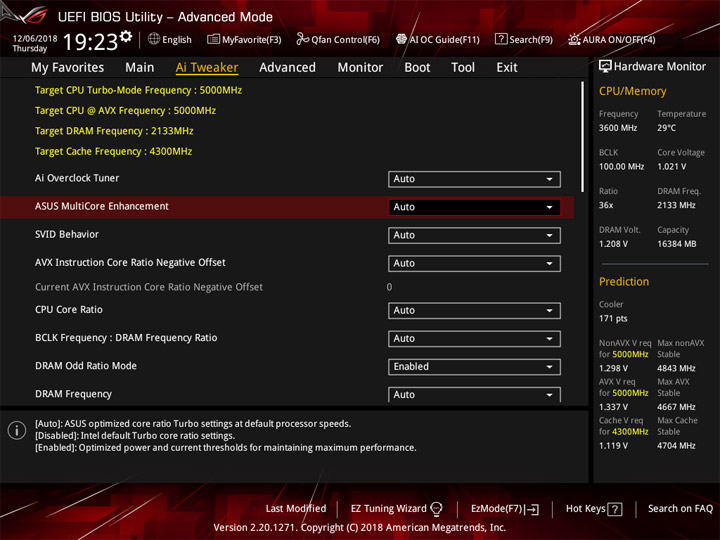Open MyFavorite(F3) menu

click(x=244, y=39)
